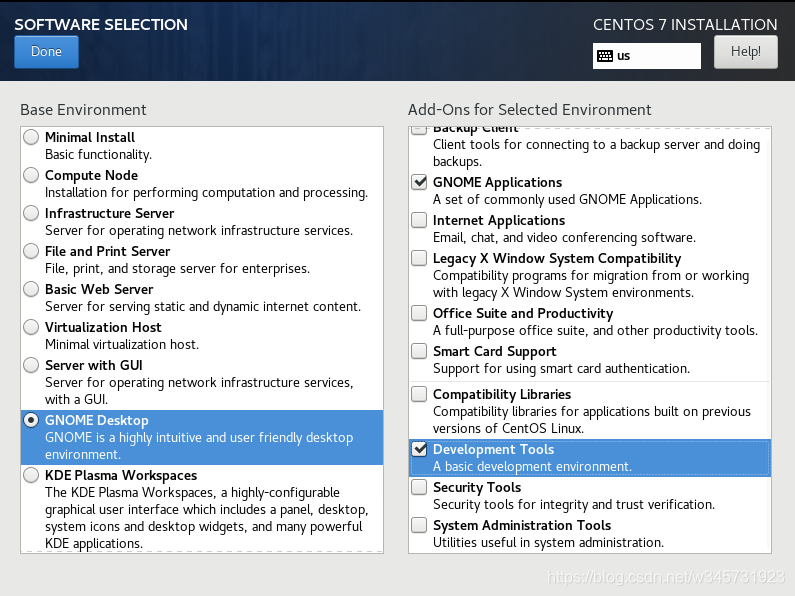Pick File and Print Server environment
This screenshot has width=795, height=596.
click(x=32, y=252)
